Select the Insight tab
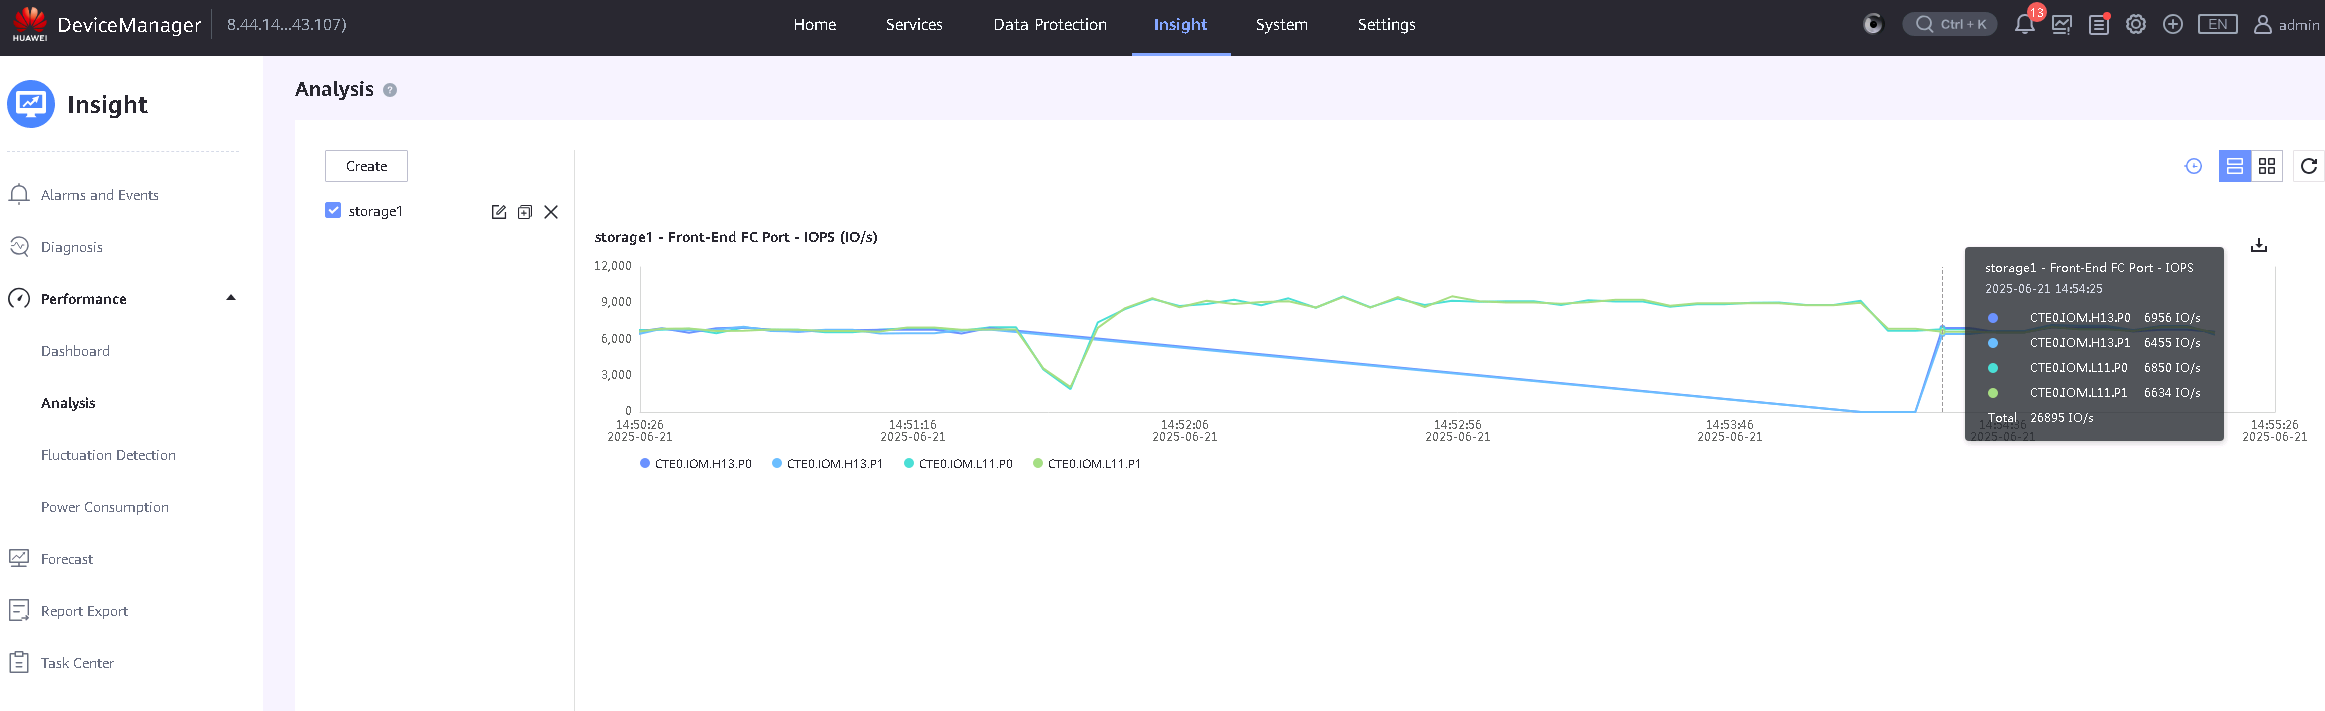 point(1181,25)
